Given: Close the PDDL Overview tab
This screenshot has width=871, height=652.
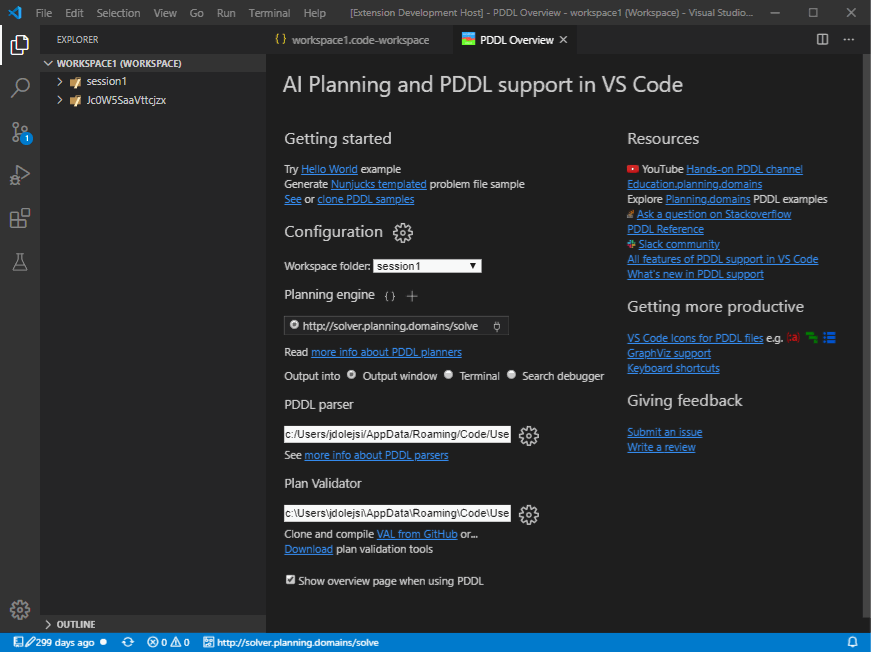Looking at the screenshot, I should tap(563, 39).
